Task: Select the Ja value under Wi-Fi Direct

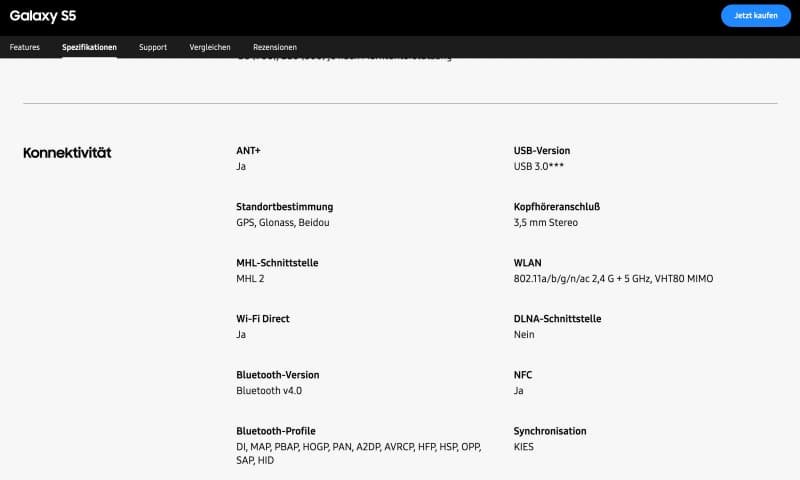Action: pyautogui.click(x=241, y=335)
